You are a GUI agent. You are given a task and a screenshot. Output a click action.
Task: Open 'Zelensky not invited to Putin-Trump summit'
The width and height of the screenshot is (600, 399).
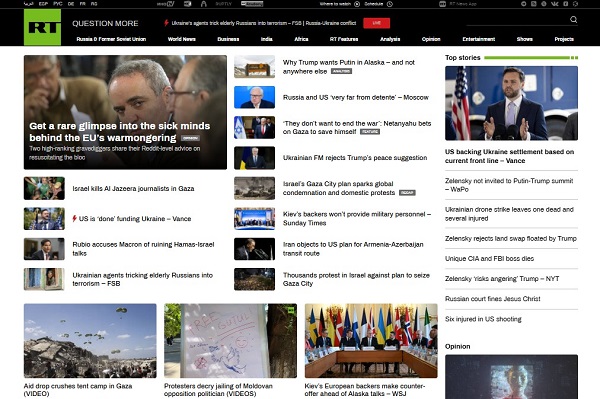pos(509,185)
